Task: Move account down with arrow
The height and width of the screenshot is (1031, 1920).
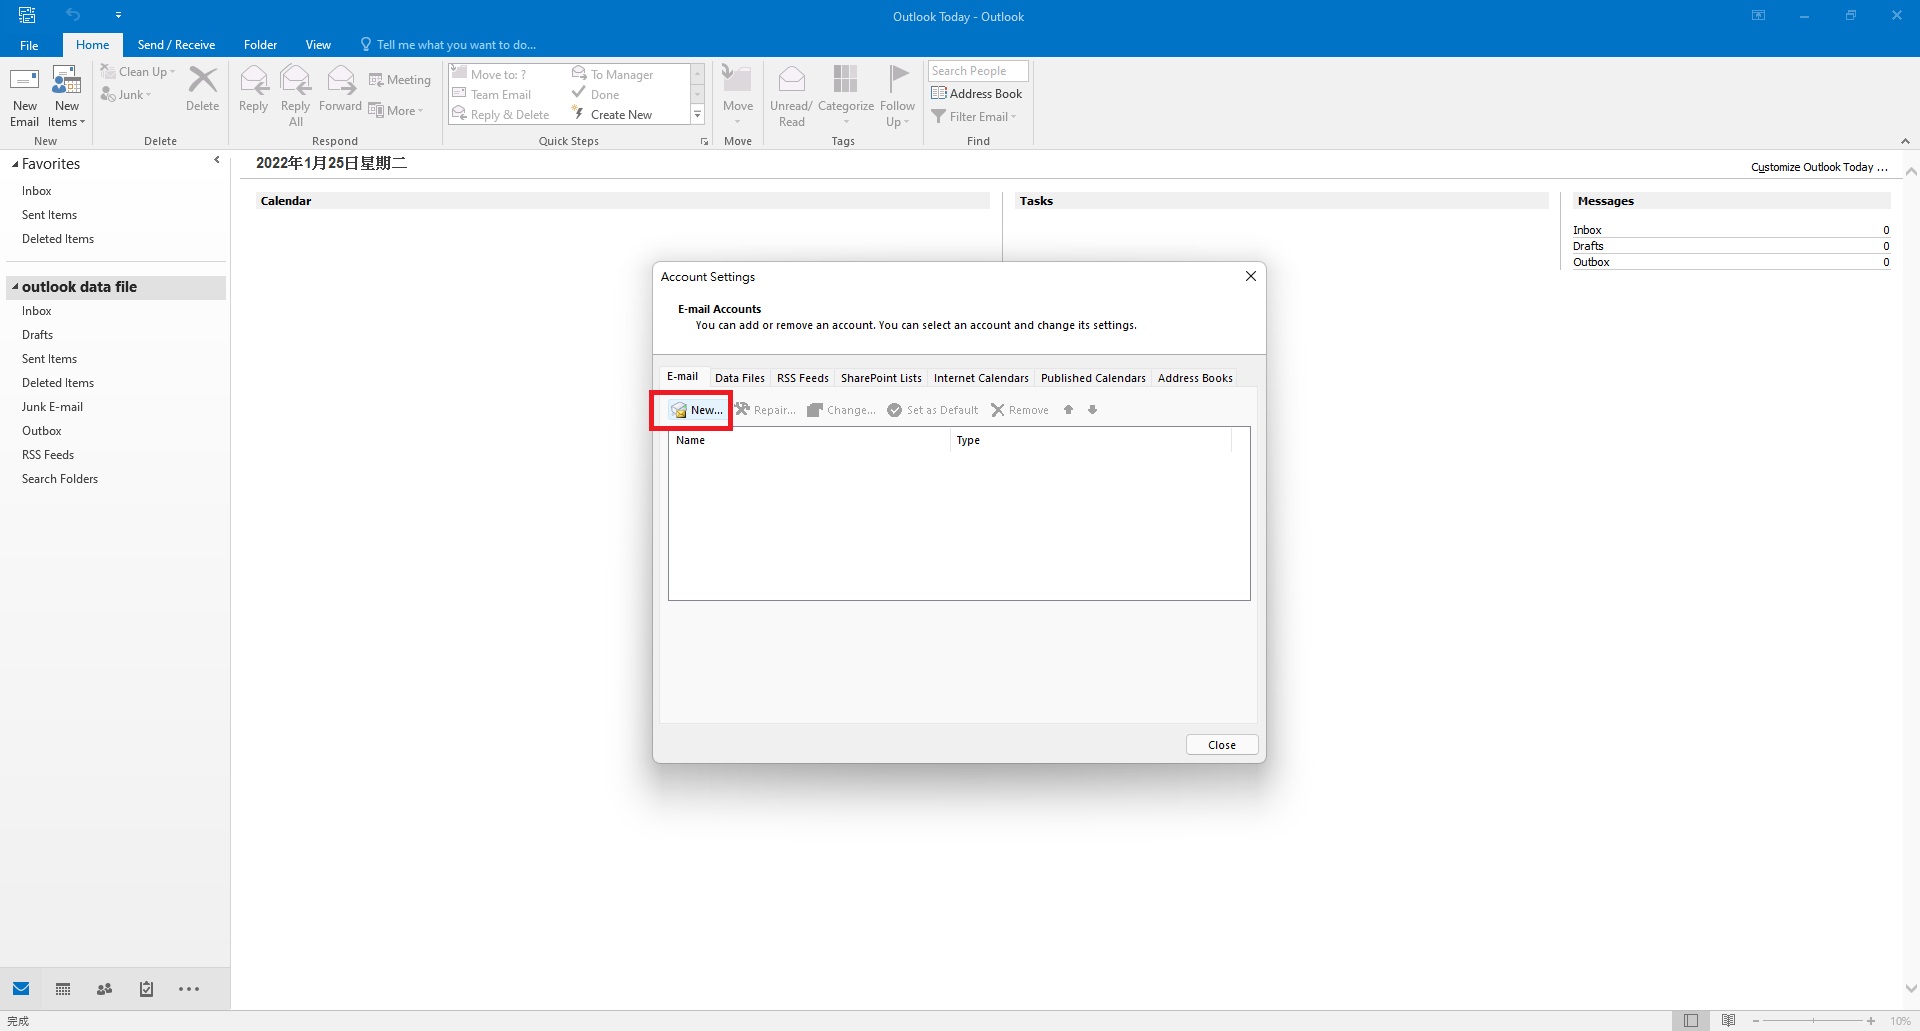Action: (x=1093, y=410)
